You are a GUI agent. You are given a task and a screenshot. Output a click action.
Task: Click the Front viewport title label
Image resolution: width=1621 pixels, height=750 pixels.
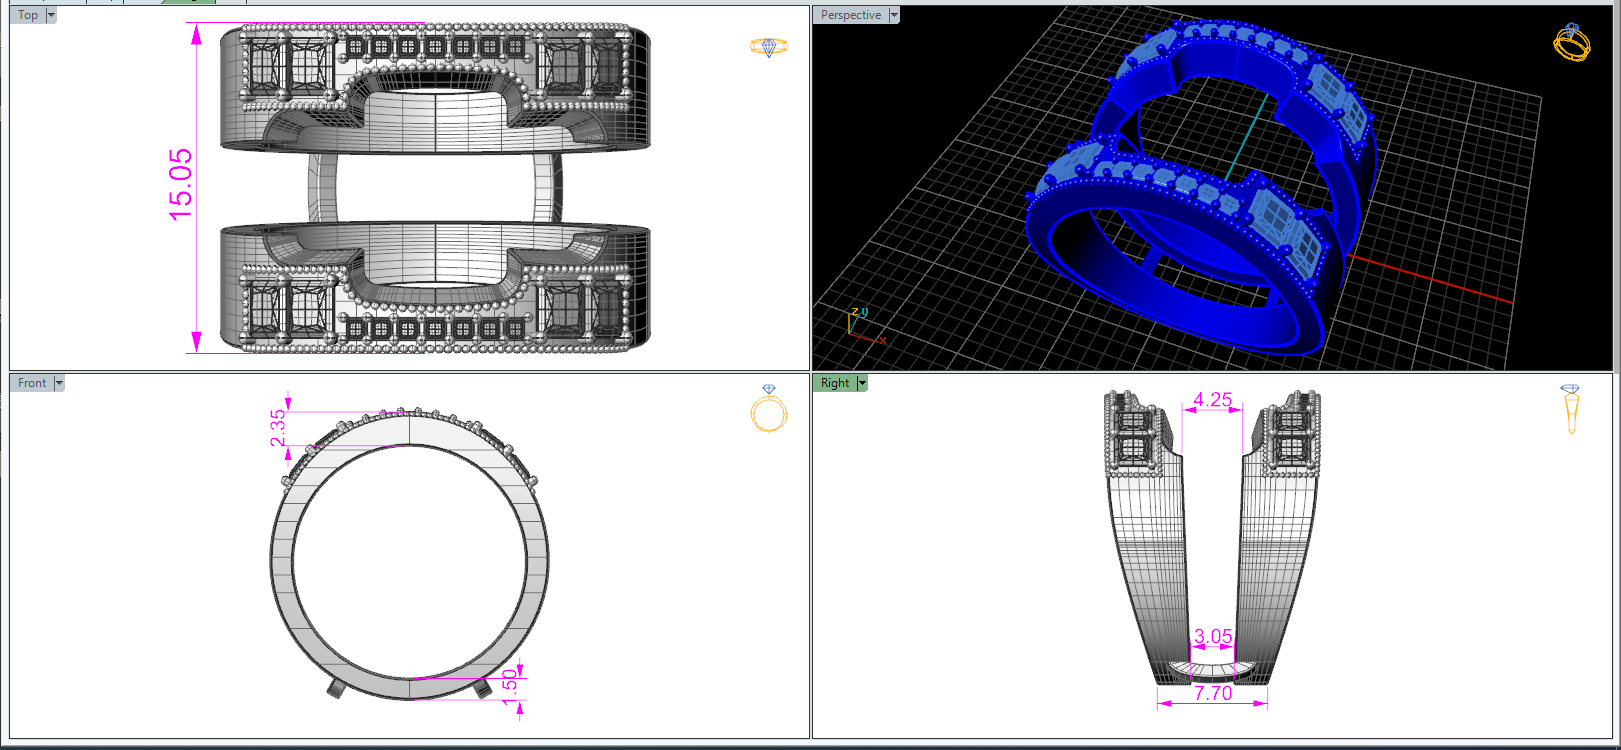tap(32, 383)
